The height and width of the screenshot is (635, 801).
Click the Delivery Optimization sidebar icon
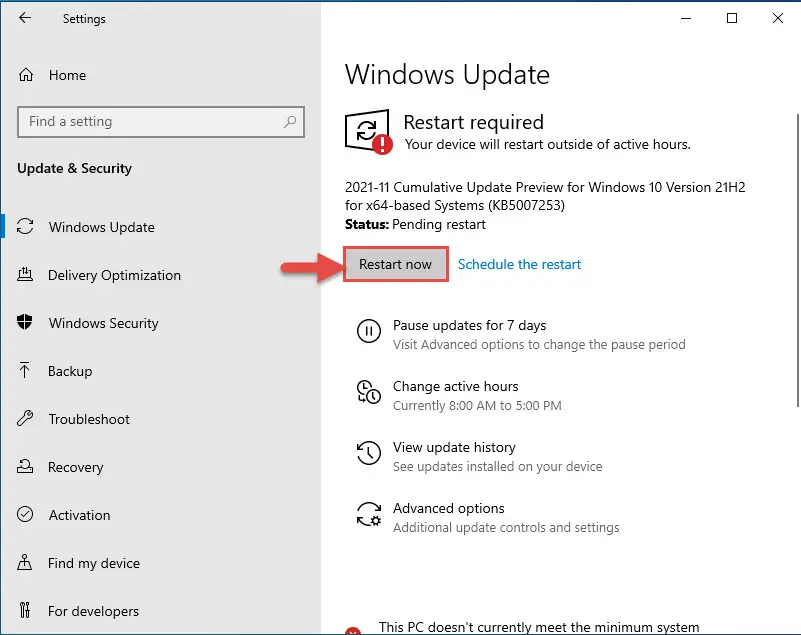point(25,275)
